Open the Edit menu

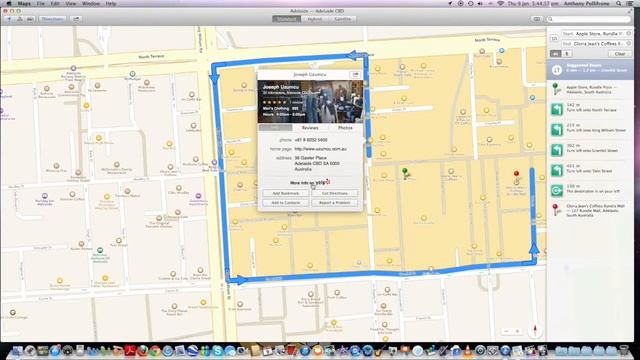point(55,3)
